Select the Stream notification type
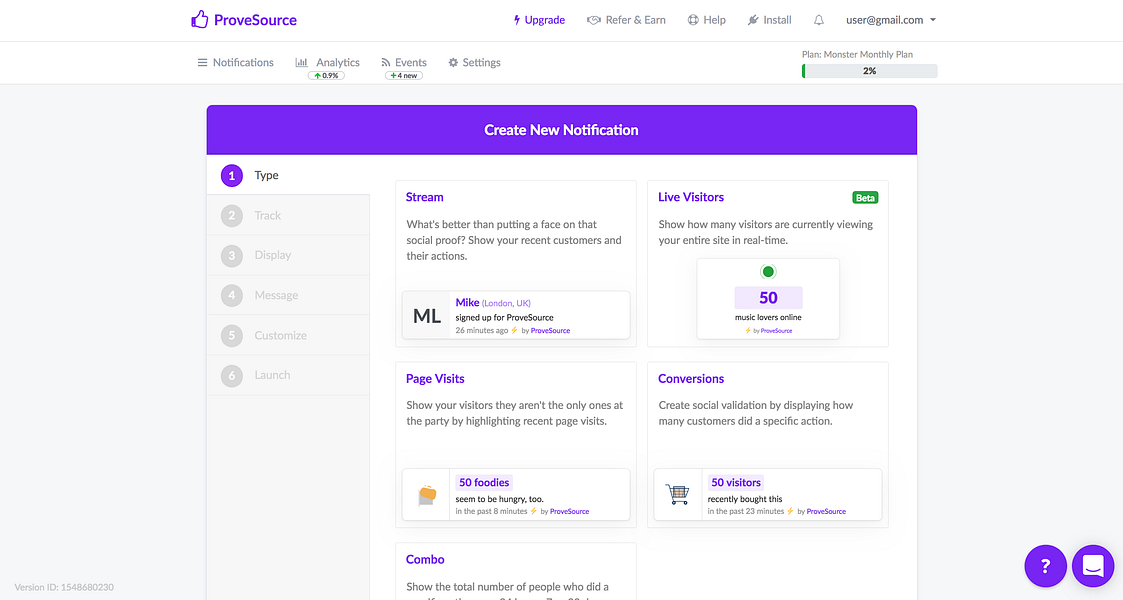This screenshot has height=600, width=1123. coord(515,263)
